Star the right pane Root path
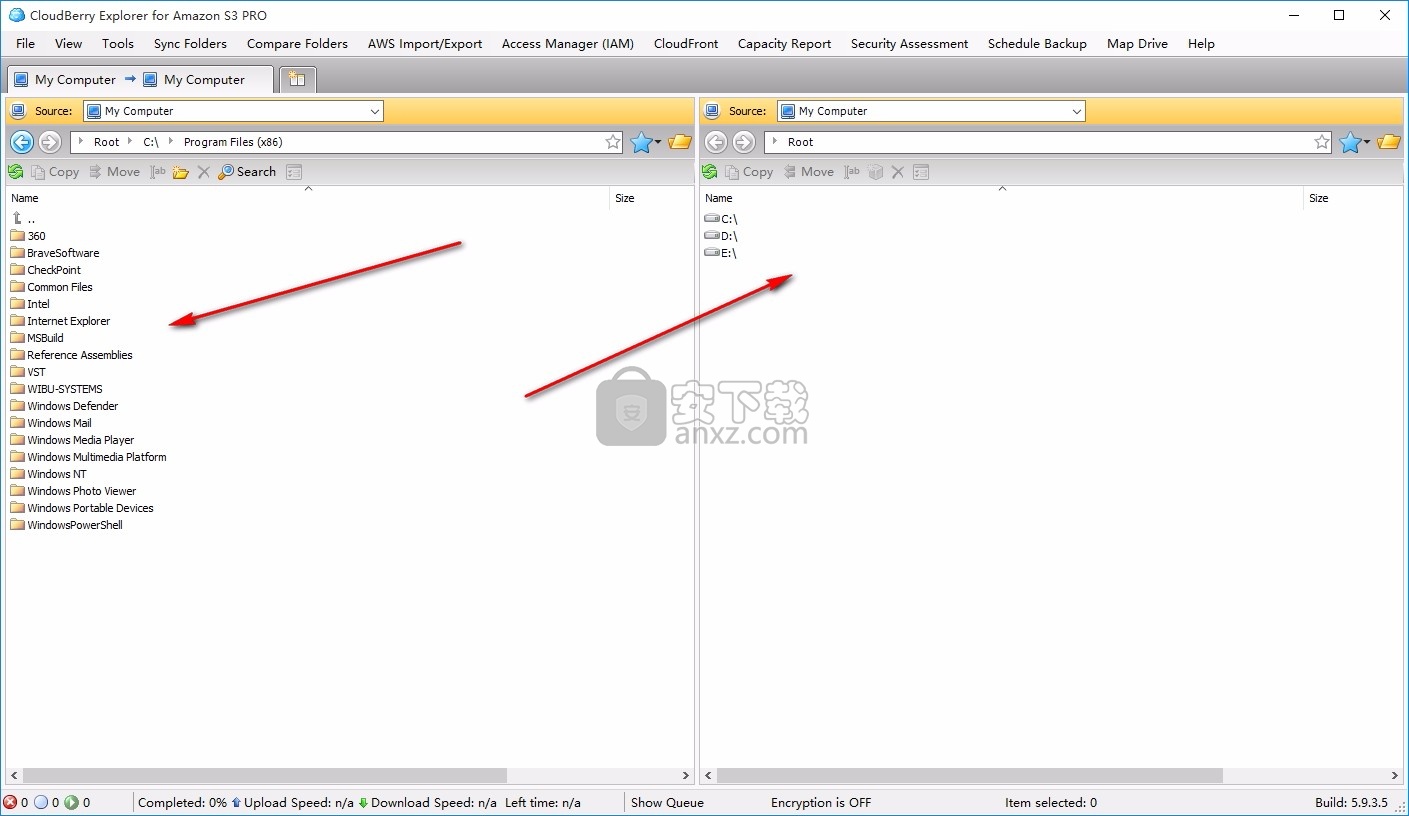Viewport: 1409px width, 816px height. click(x=1322, y=142)
